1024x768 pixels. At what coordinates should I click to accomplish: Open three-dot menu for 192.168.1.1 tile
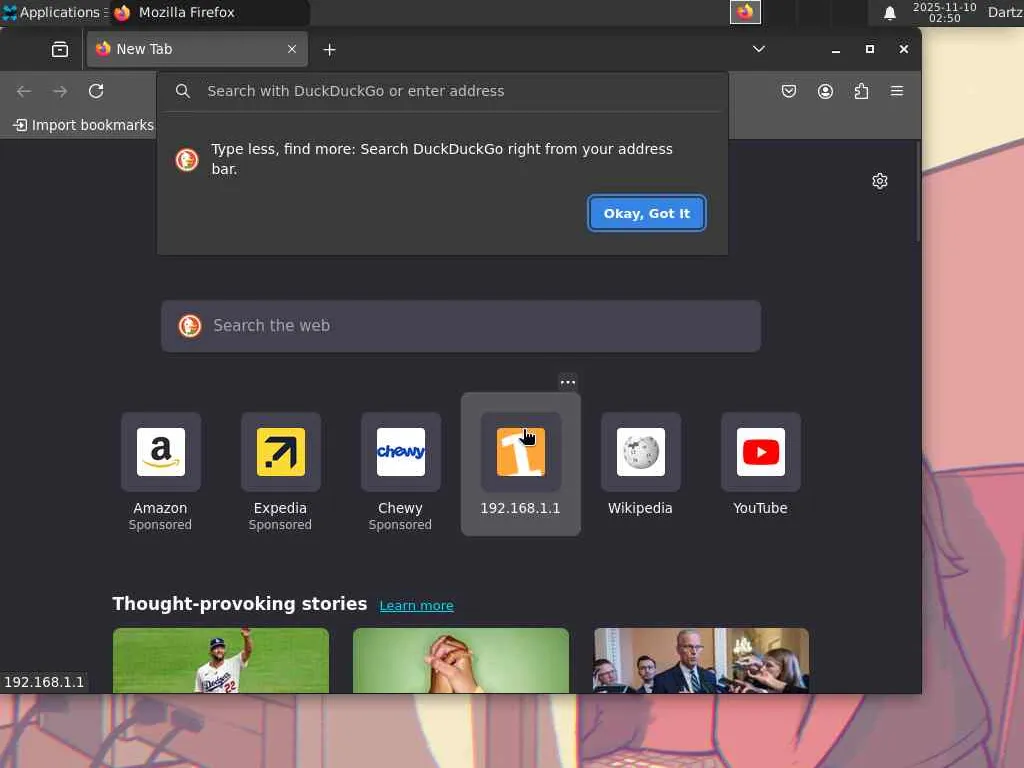click(568, 382)
